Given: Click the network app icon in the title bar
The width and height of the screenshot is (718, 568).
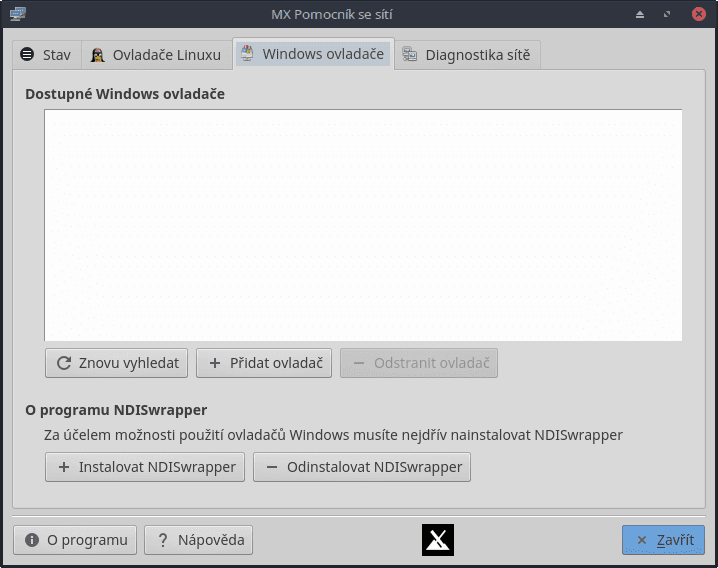Looking at the screenshot, I should (18, 14).
